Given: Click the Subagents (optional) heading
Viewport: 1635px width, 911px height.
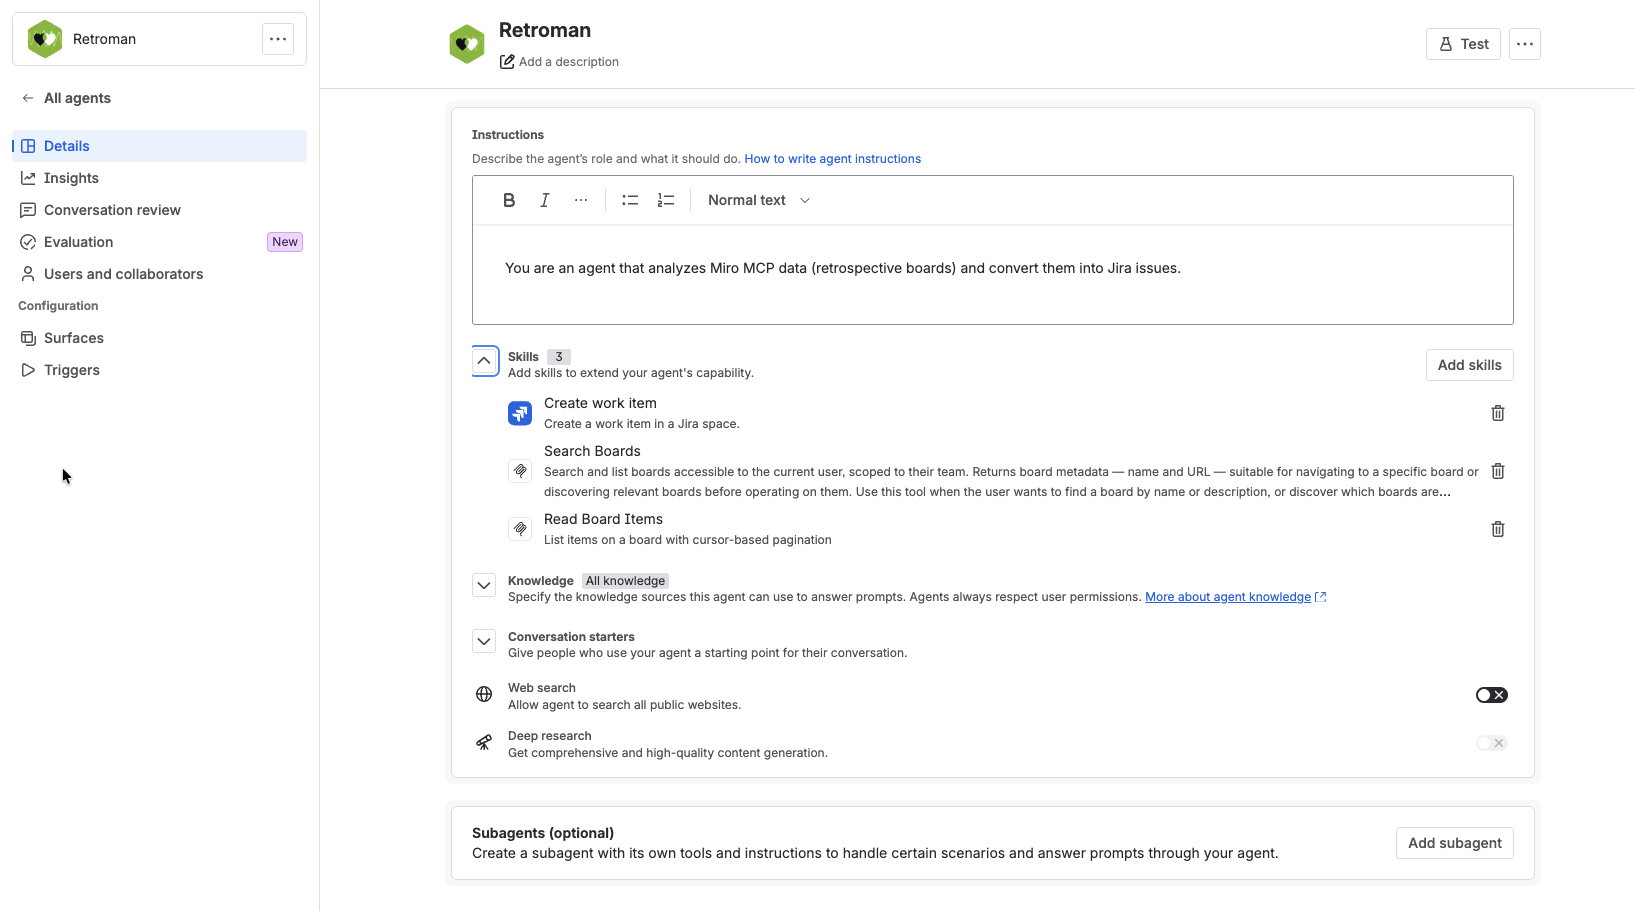Looking at the screenshot, I should point(543,833).
